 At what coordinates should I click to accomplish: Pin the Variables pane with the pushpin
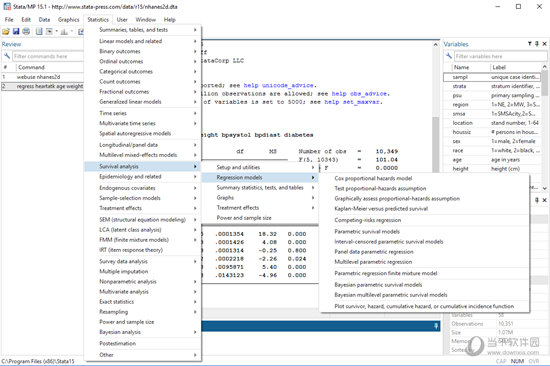coord(537,44)
